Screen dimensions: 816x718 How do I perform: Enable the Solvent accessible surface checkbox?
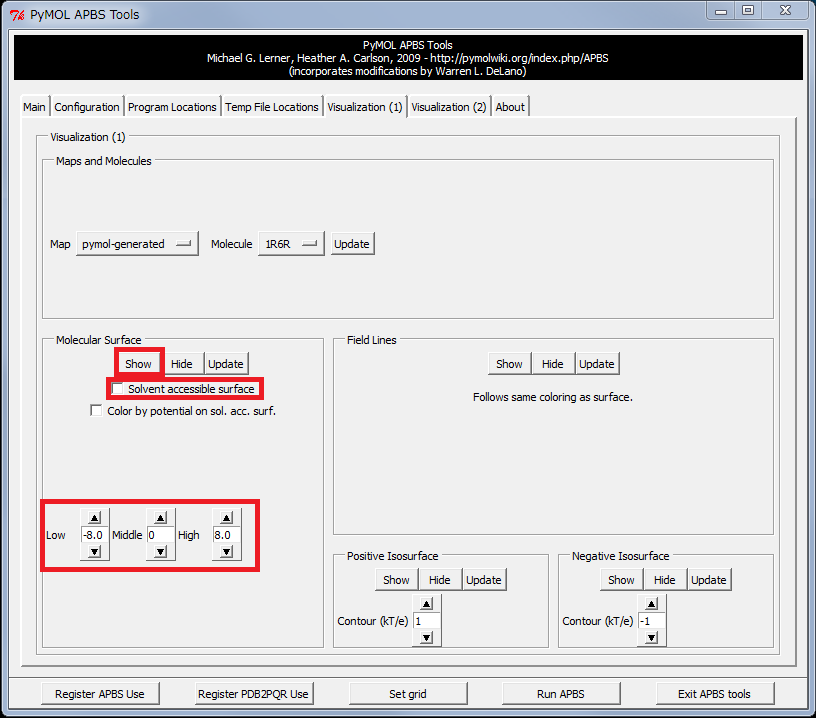[119, 388]
